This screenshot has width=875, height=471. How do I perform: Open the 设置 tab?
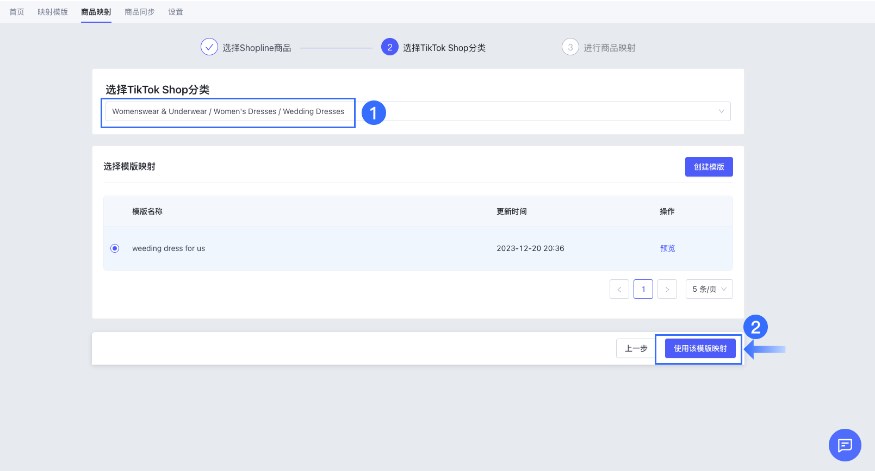[x=175, y=10]
